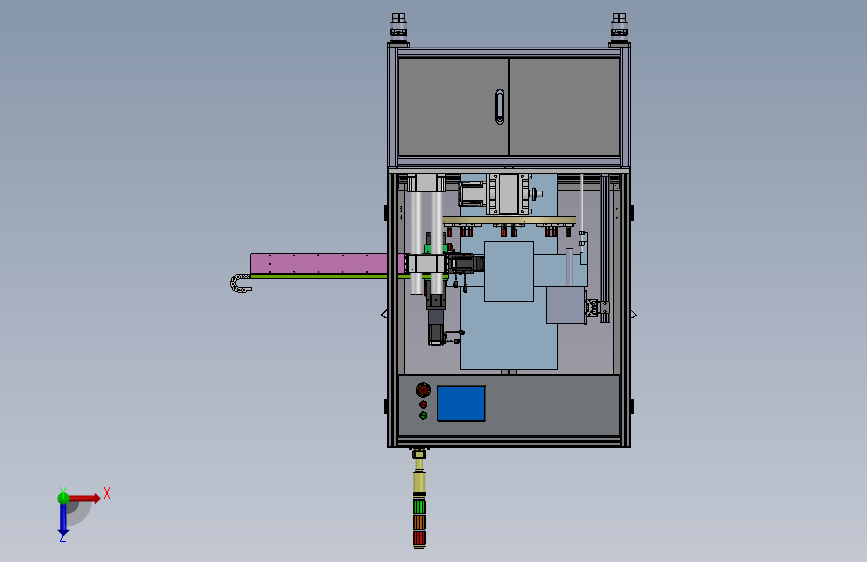Select the left gray cabinet door panel

453,107
